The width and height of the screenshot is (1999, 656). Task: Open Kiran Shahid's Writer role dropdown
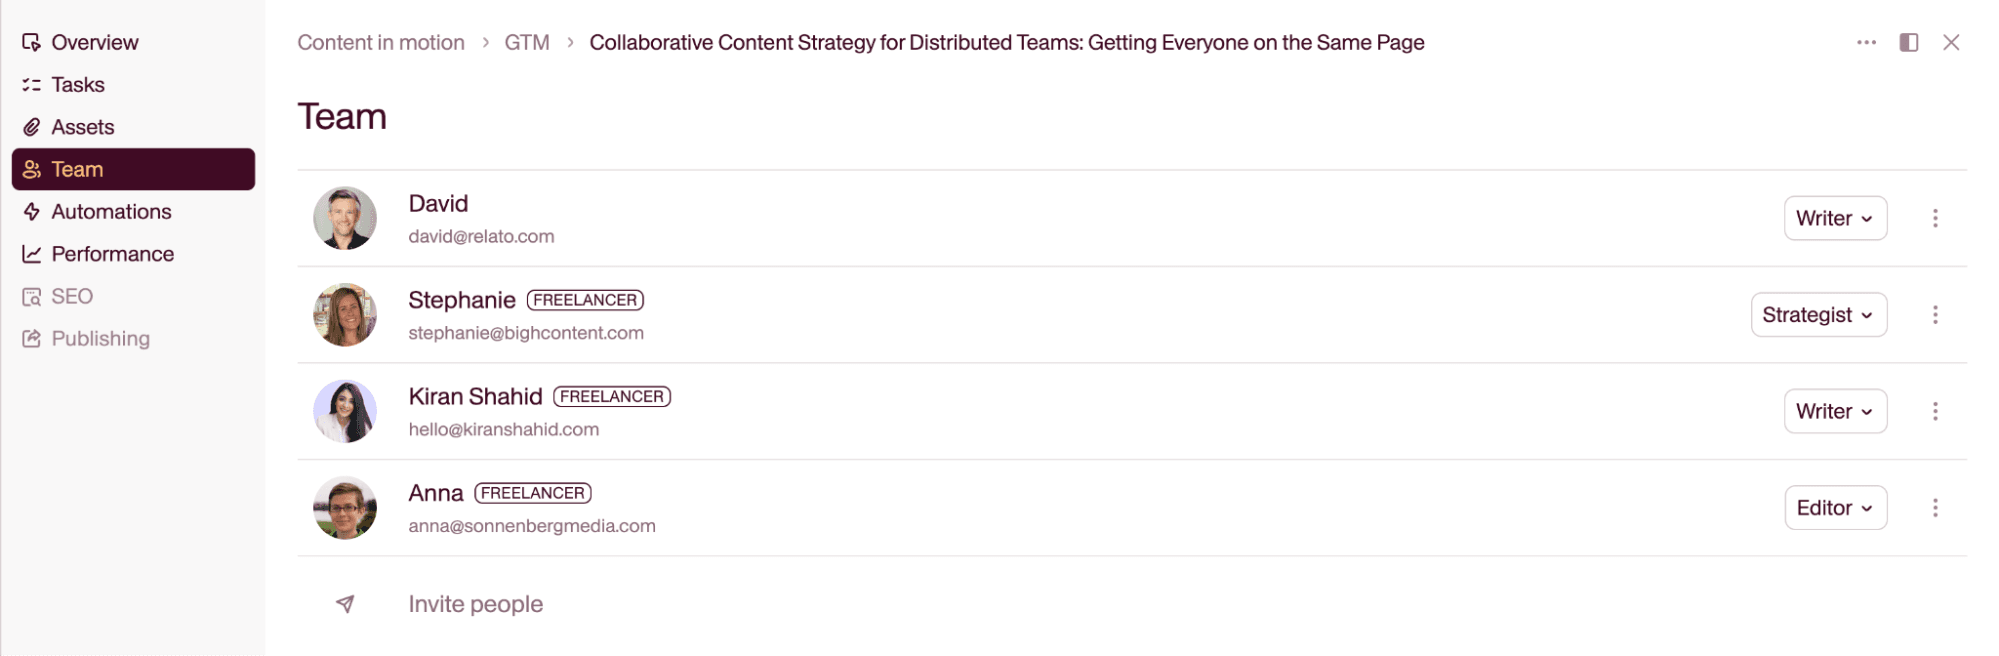coord(1834,411)
